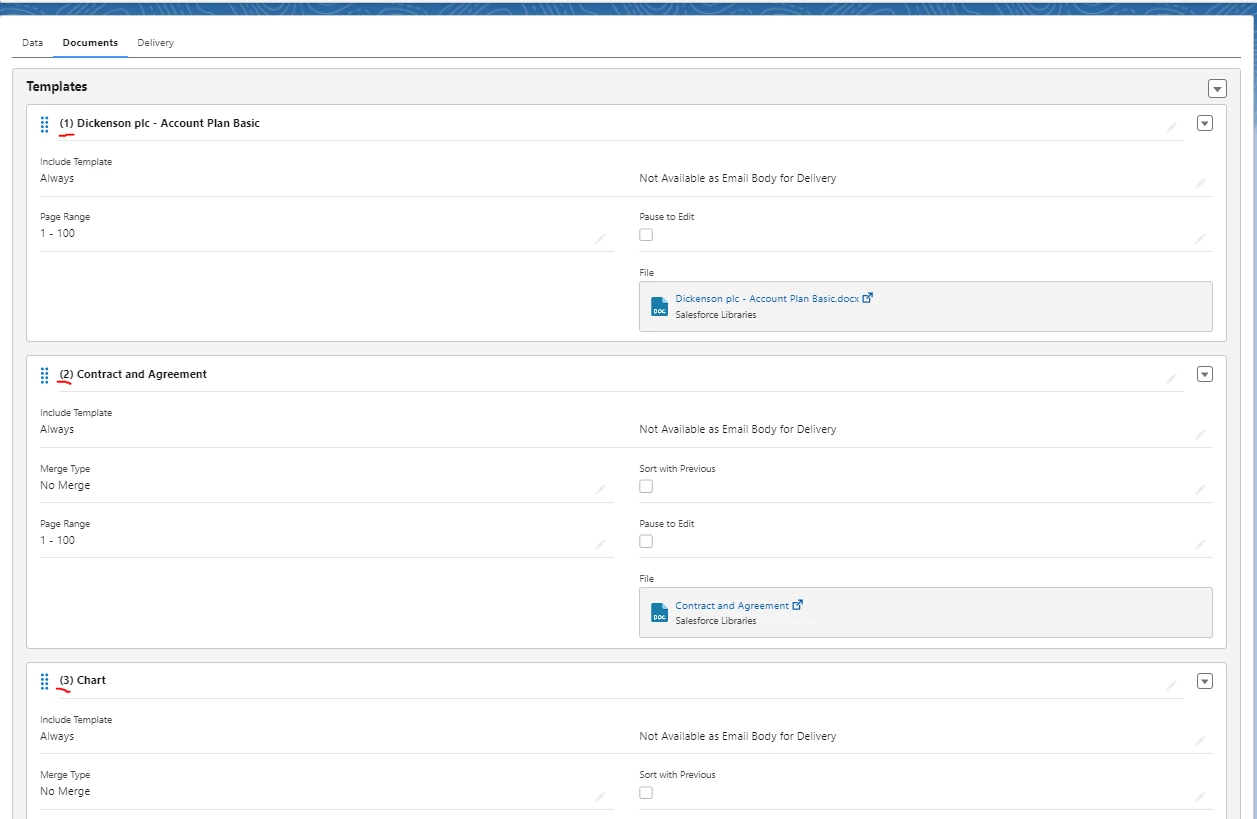Switch to the Data tab
Image resolution: width=1257 pixels, height=819 pixels.
[32, 43]
